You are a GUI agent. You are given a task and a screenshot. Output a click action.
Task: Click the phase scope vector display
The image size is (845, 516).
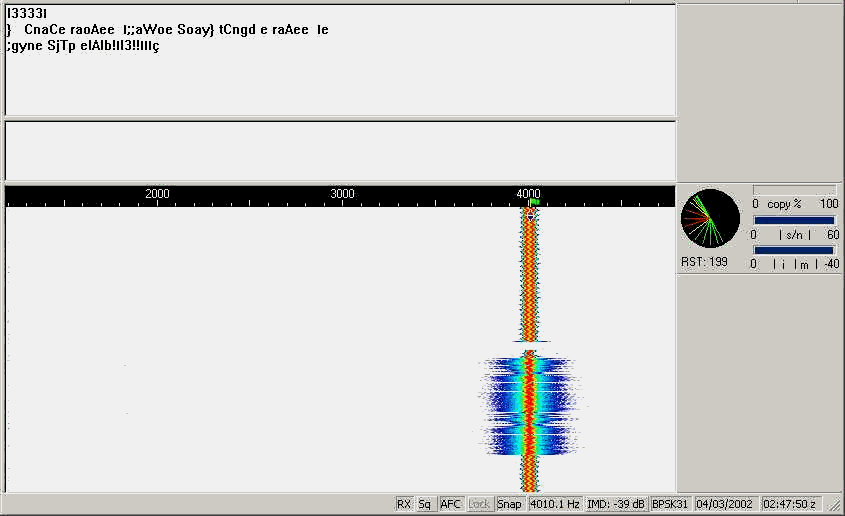(x=710, y=219)
